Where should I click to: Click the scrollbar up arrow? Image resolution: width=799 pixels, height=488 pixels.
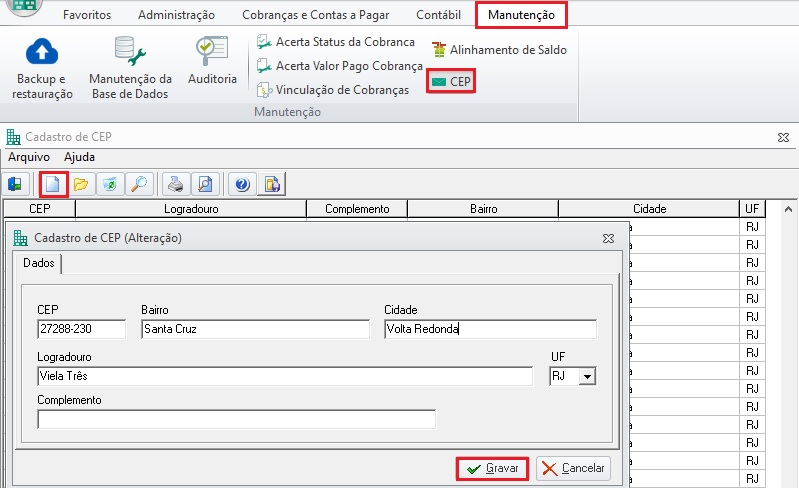coord(788,209)
